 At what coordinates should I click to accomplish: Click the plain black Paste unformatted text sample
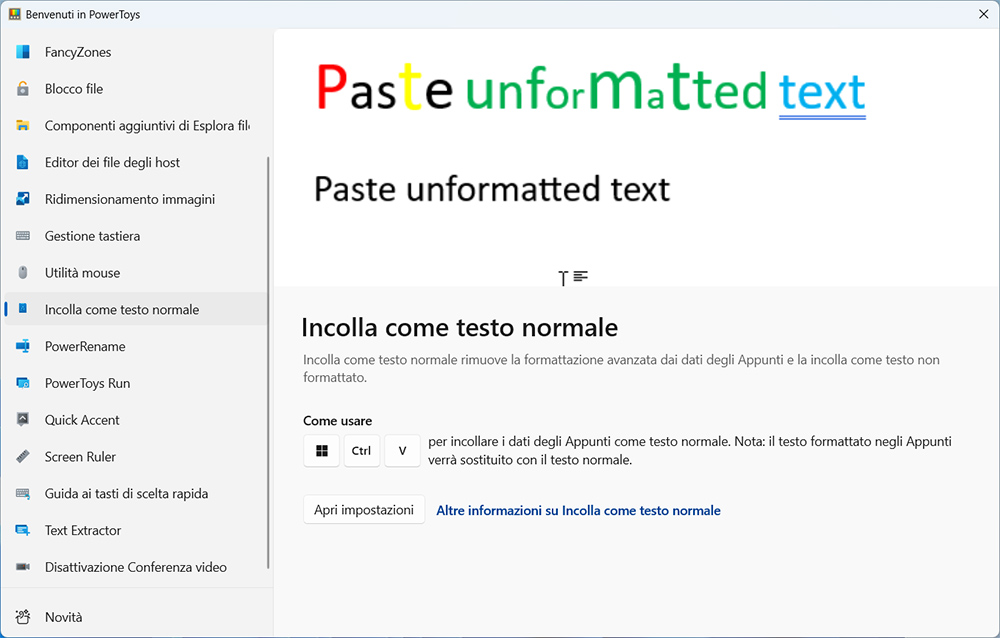(492, 189)
